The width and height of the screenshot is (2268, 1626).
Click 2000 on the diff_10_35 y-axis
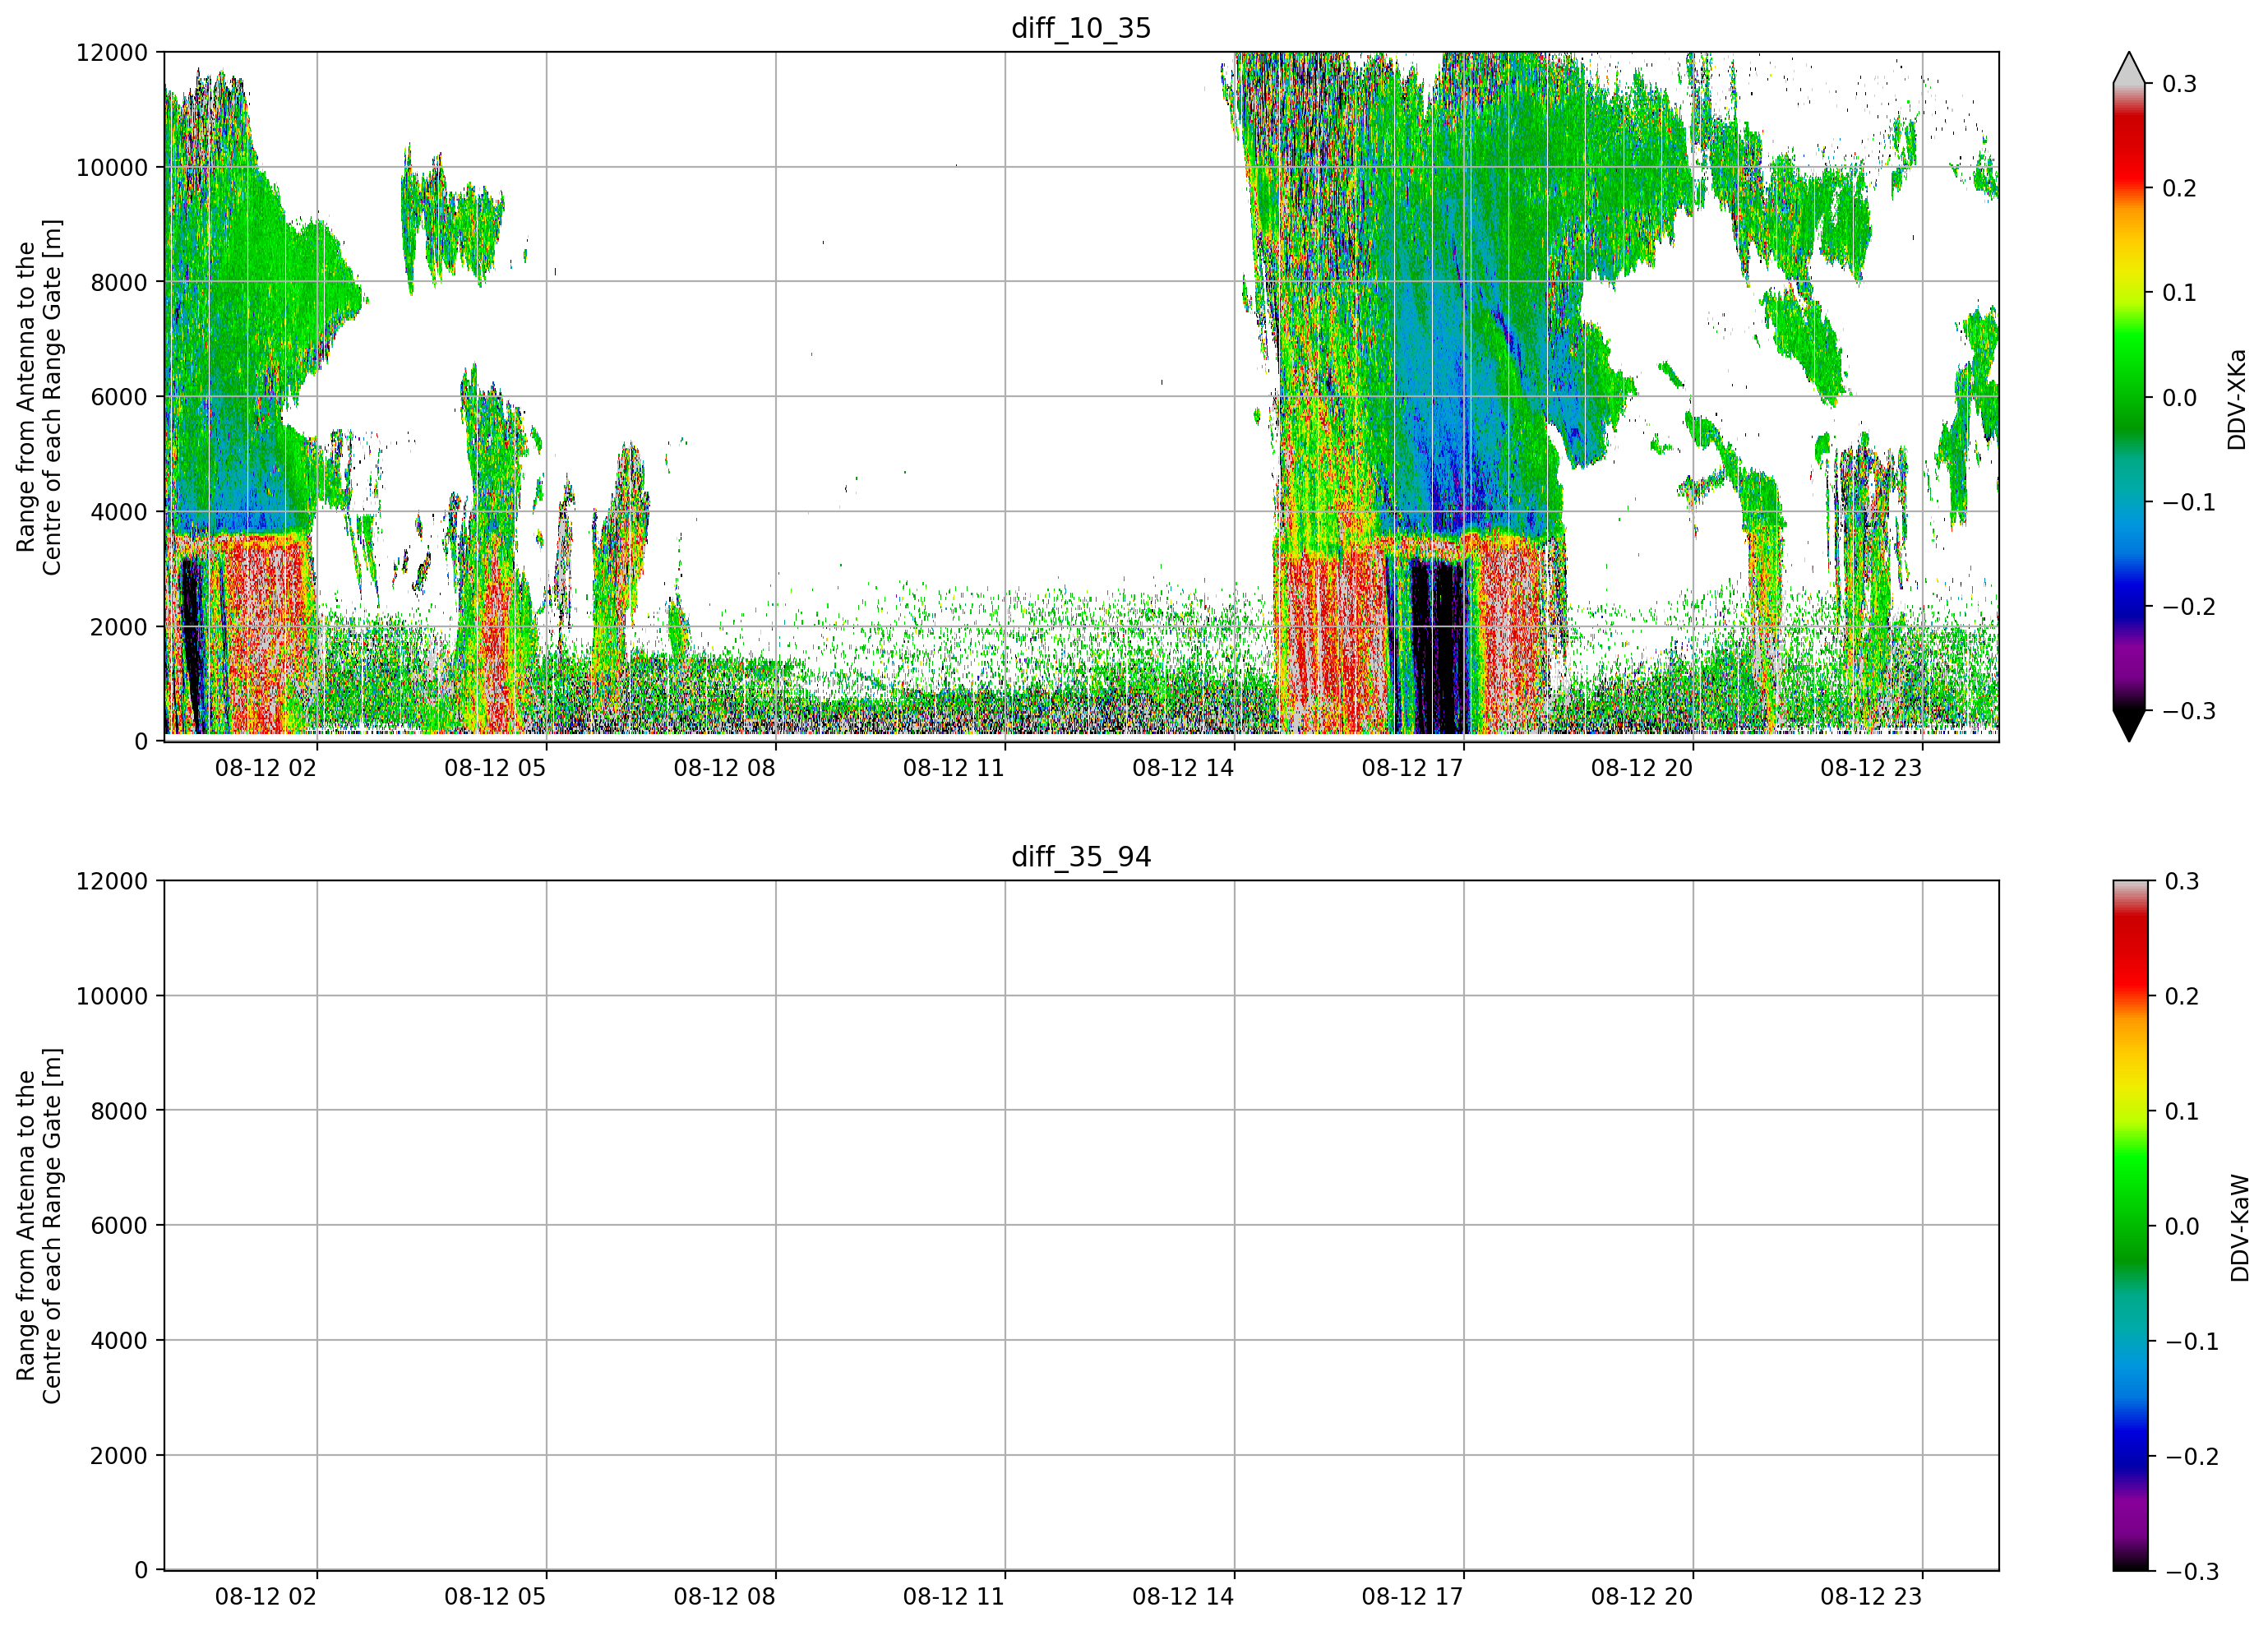119,627
